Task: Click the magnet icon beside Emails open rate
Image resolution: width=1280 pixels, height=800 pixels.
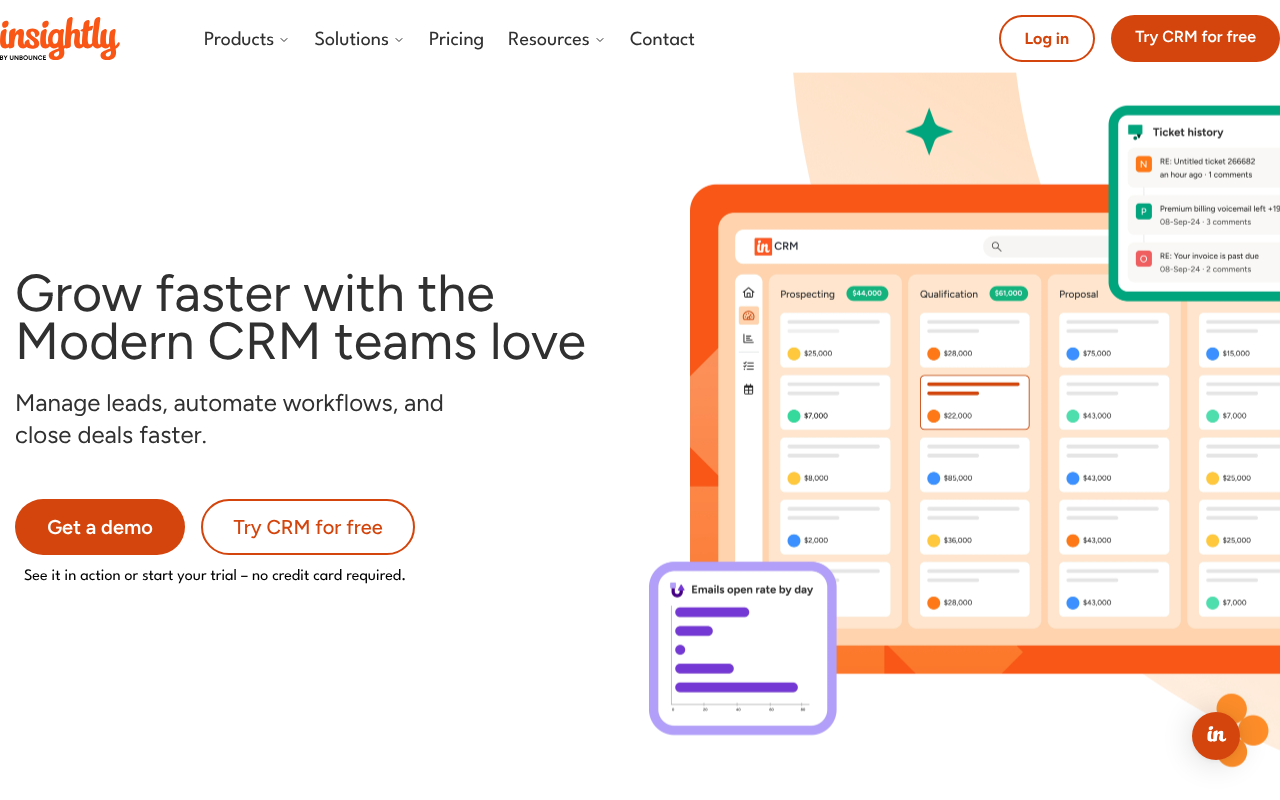Action: tap(677, 590)
